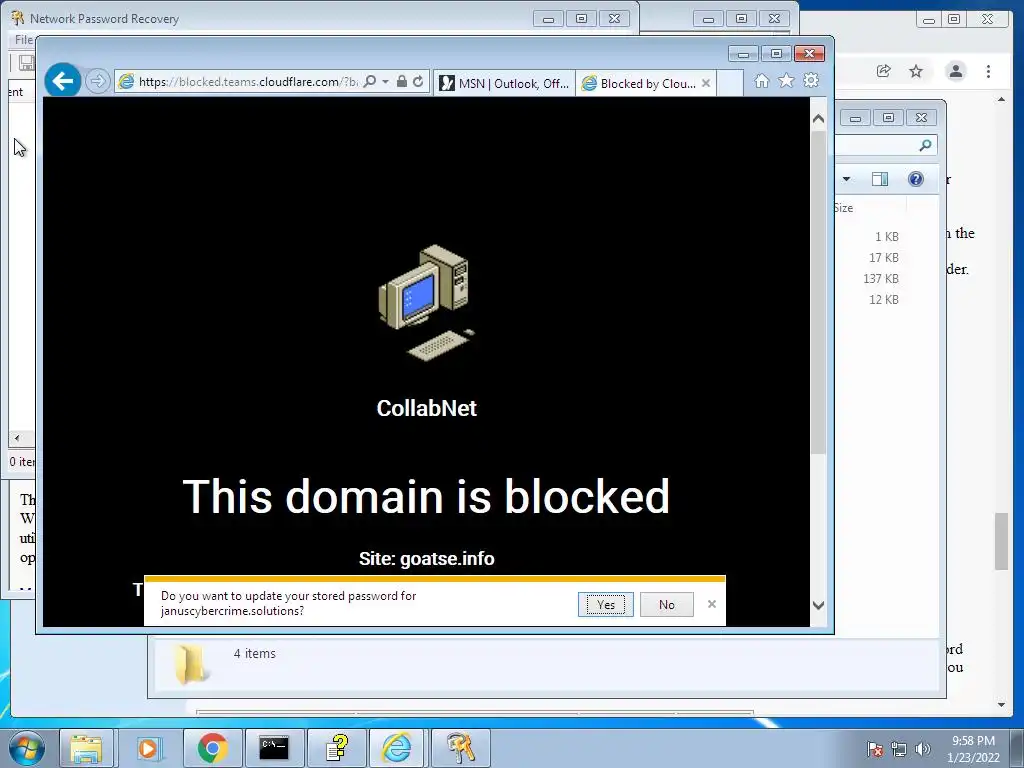Screen dimensions: 1024x768
Task: Click the search magnifier in the IE address bar
Action: point(370,82)
